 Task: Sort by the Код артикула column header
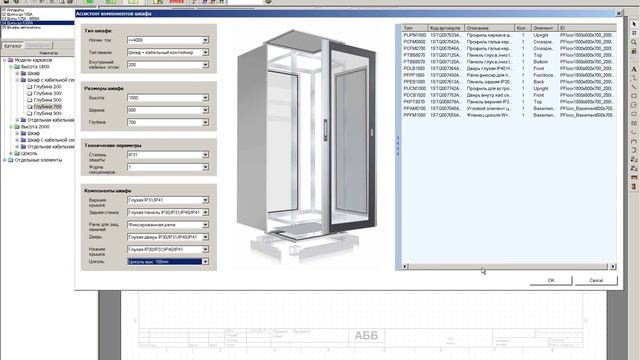pos(446,28)
